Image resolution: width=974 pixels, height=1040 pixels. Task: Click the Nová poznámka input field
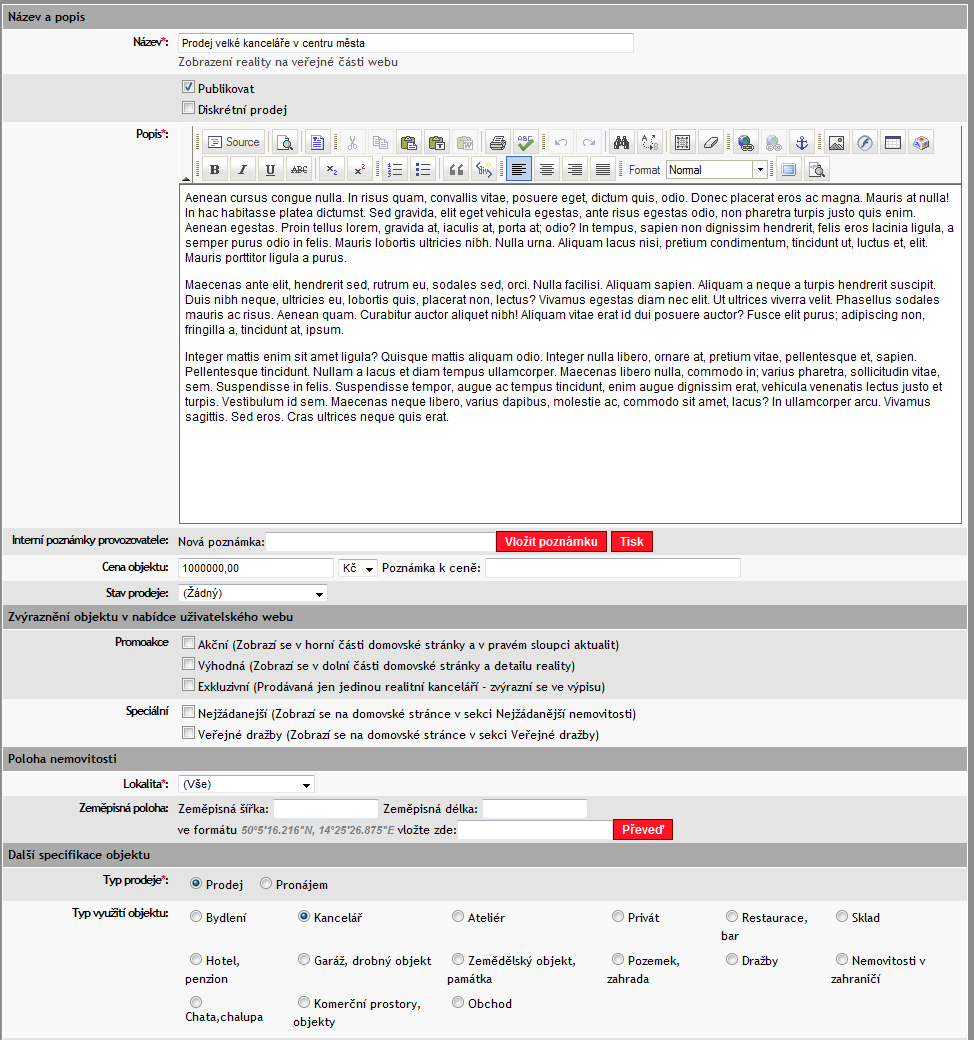[381, 542]
